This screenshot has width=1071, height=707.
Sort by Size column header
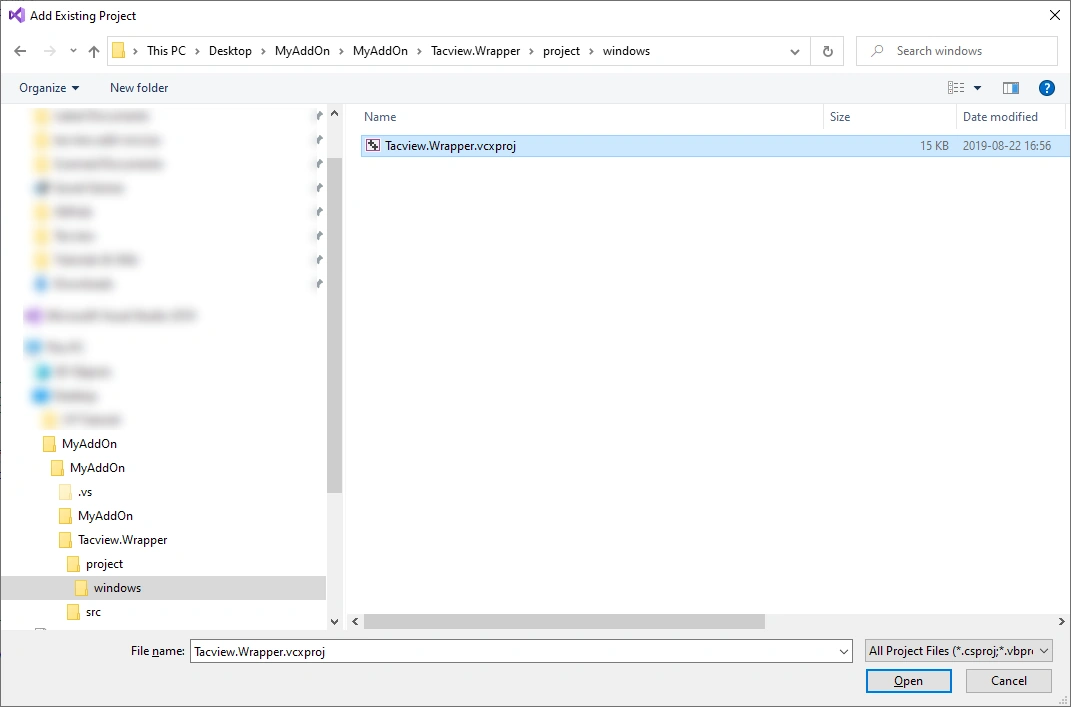[x=890, y=117]
